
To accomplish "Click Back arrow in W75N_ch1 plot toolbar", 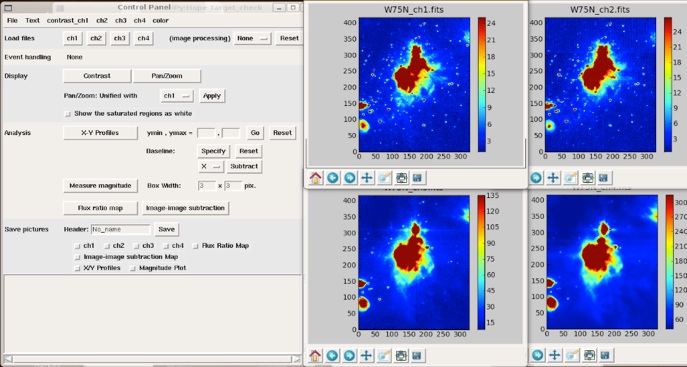I will click(333, 178).
